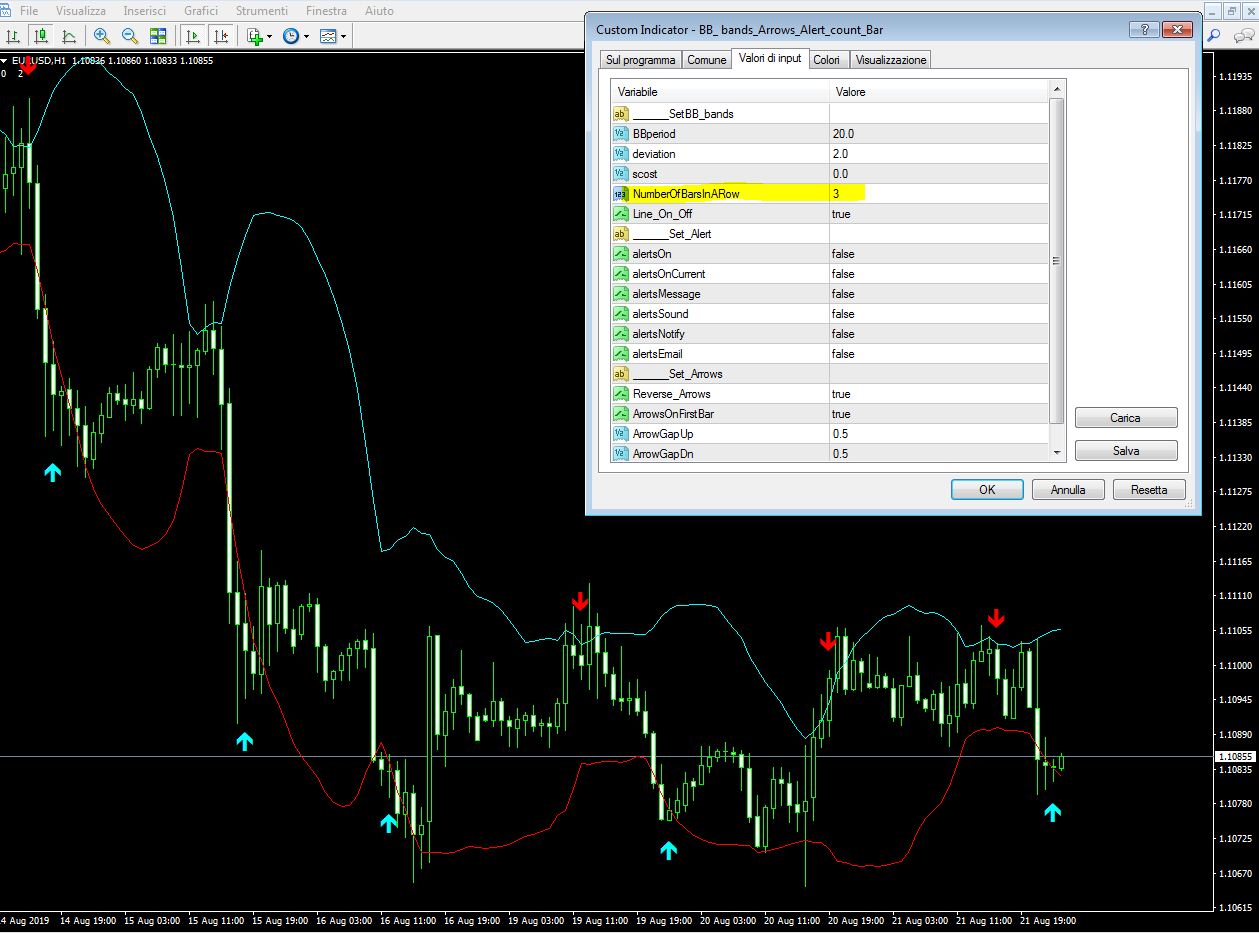Select the 'false' value of alertsNotify
Image resolution: width=1259 pixels, height=934 pixels.
click(x=843, y=334)
